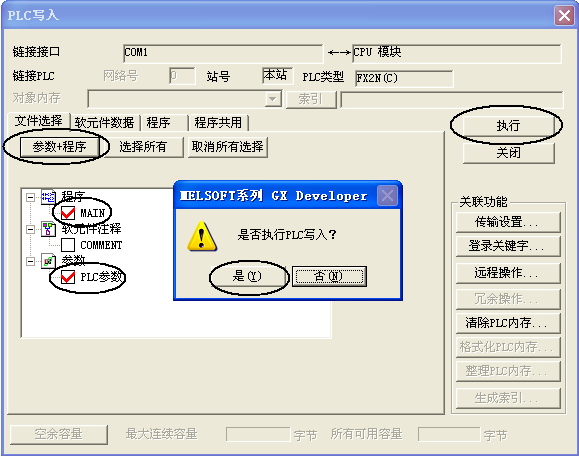
Task: Enable the COMMENT checkbox
Action: tap(68, 245)
